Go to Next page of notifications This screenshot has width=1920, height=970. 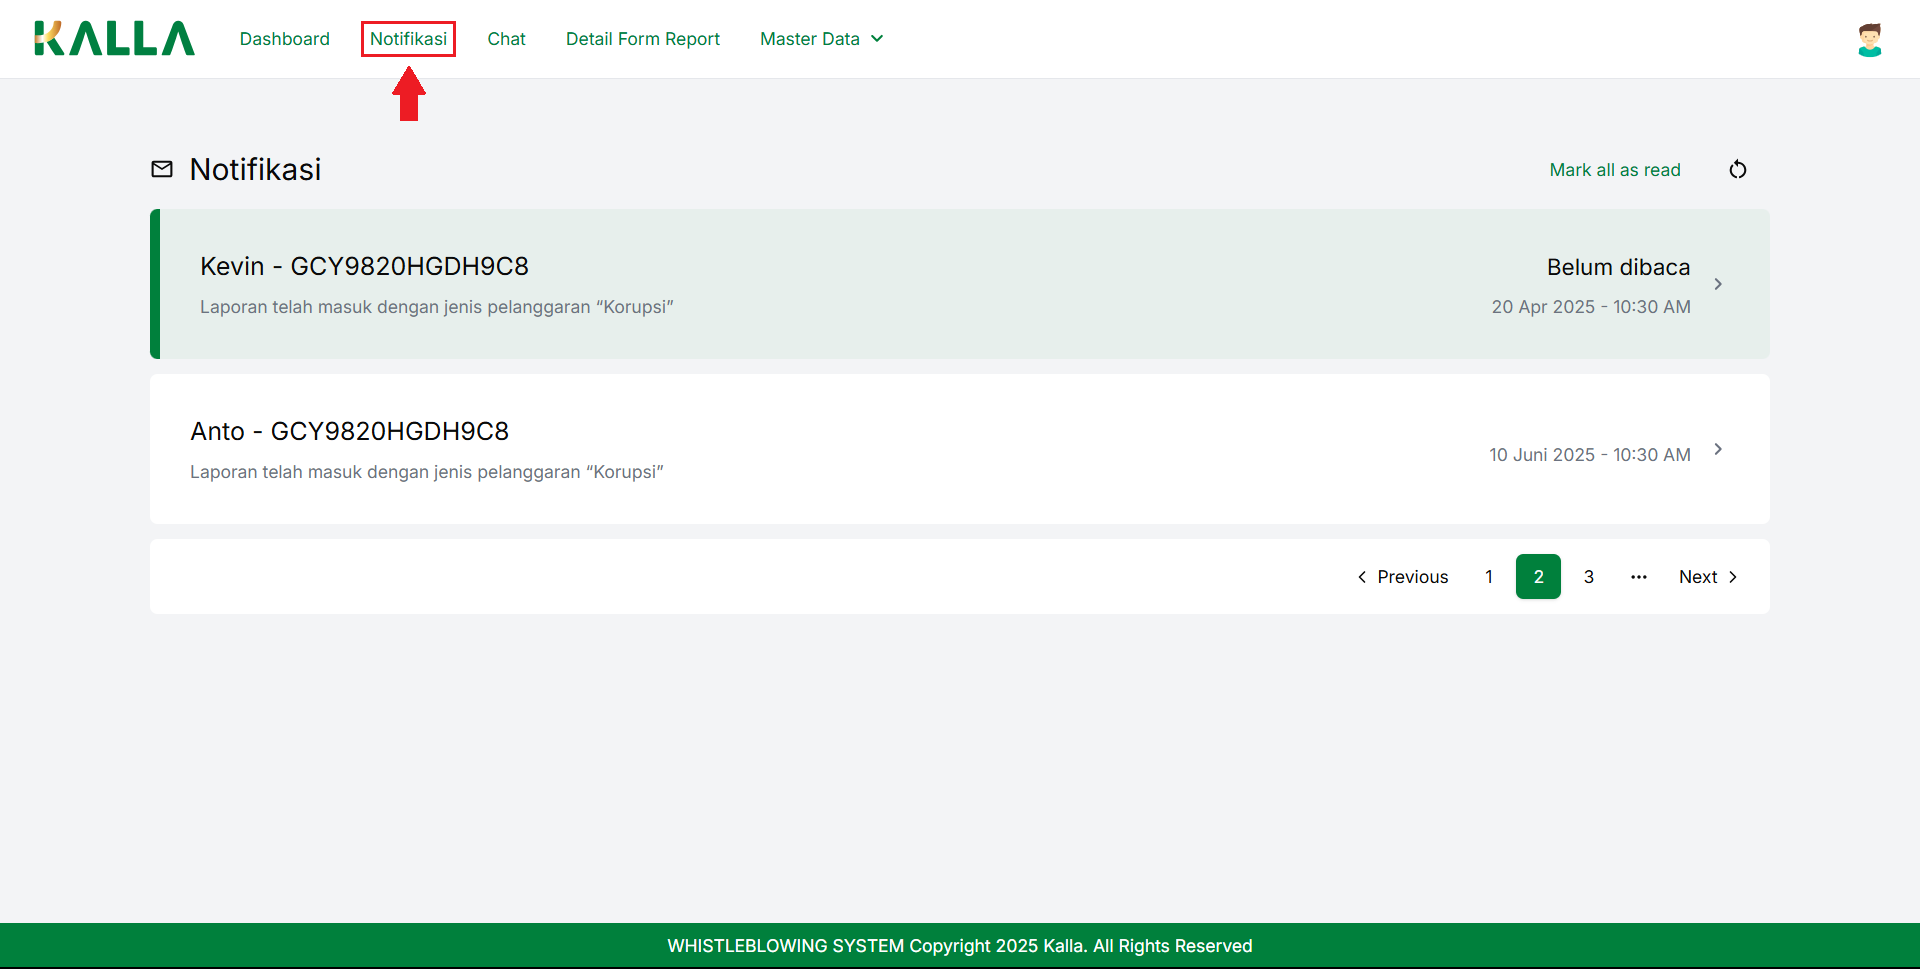1708,577
